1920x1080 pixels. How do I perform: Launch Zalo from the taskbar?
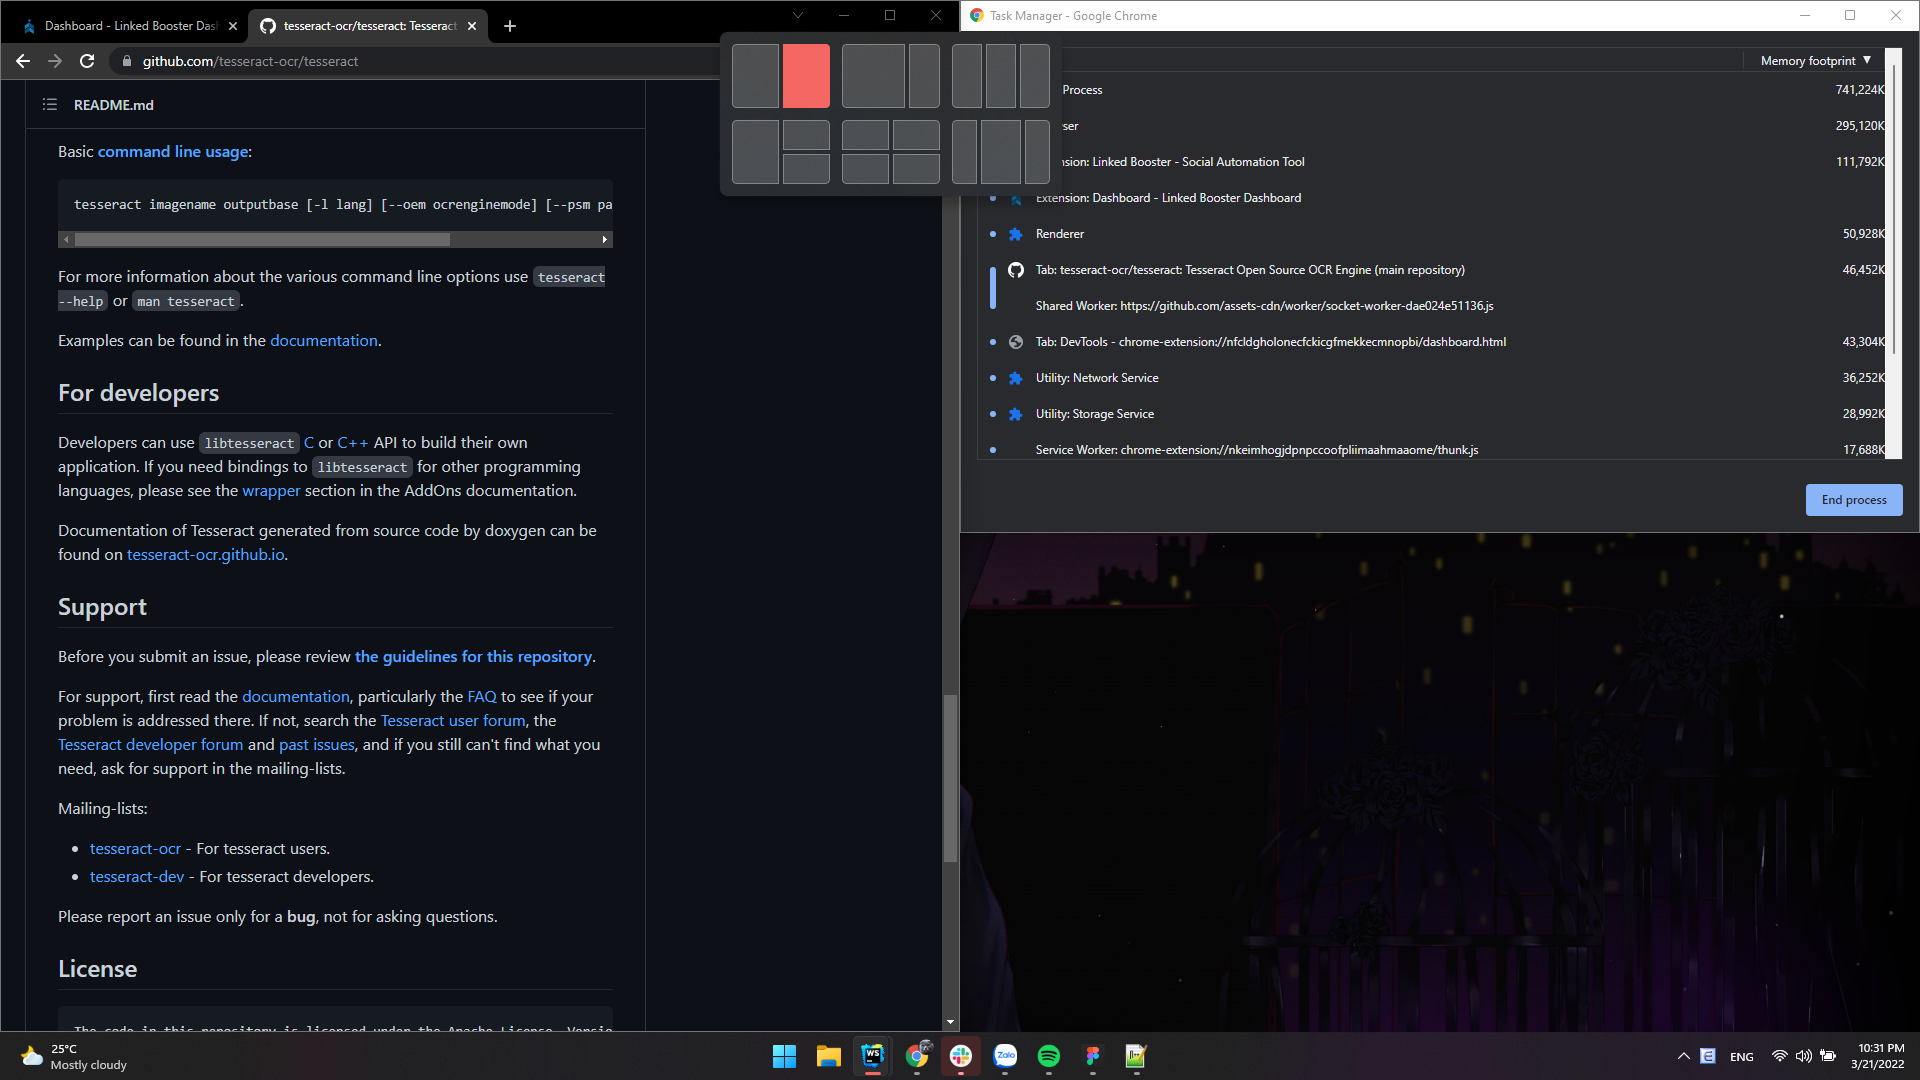1005,1056
